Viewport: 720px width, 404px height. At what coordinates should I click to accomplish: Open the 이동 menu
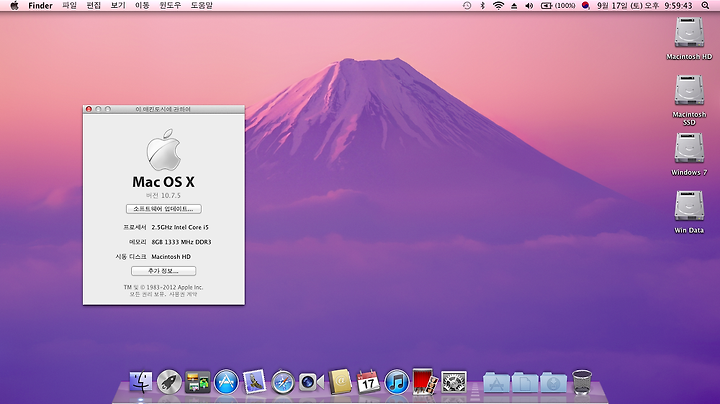(x=142, y=6)
